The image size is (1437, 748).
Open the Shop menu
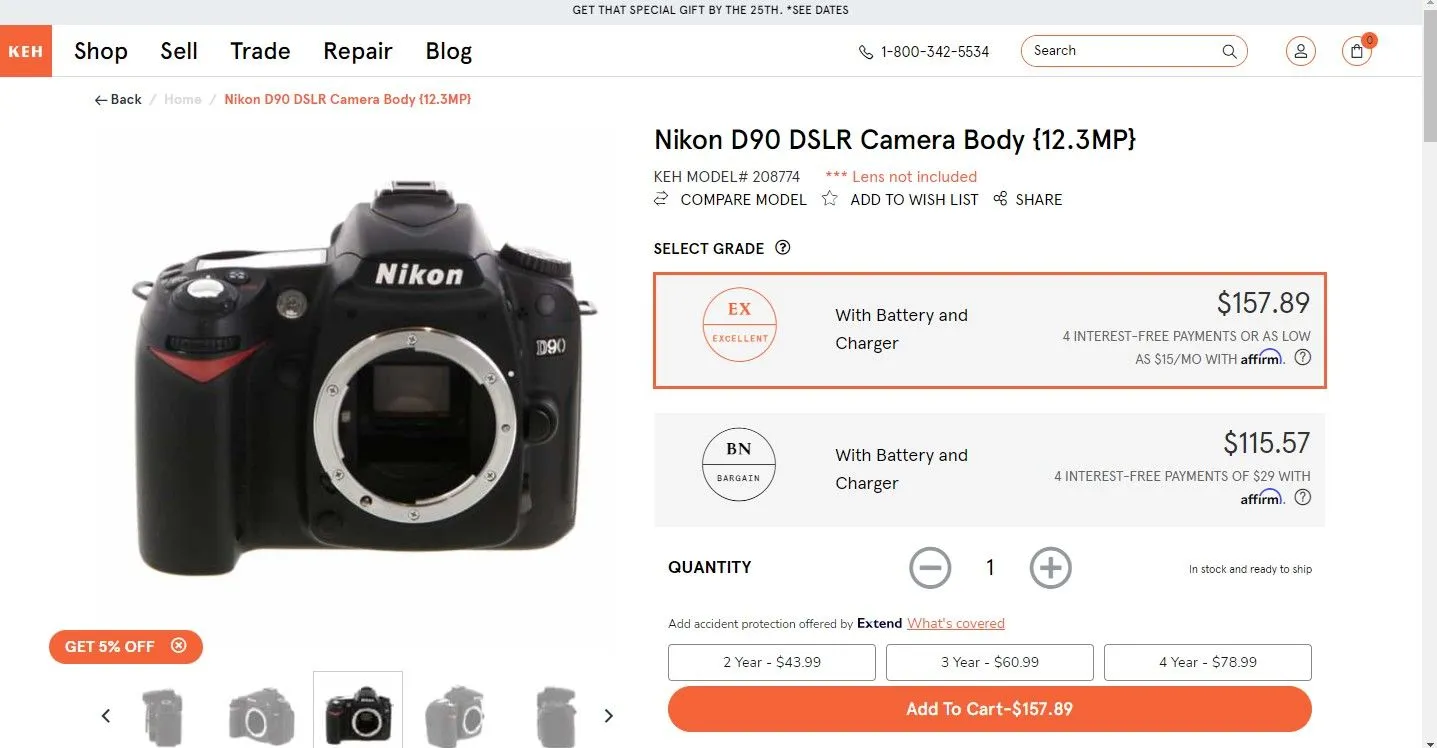pos(101,51)
